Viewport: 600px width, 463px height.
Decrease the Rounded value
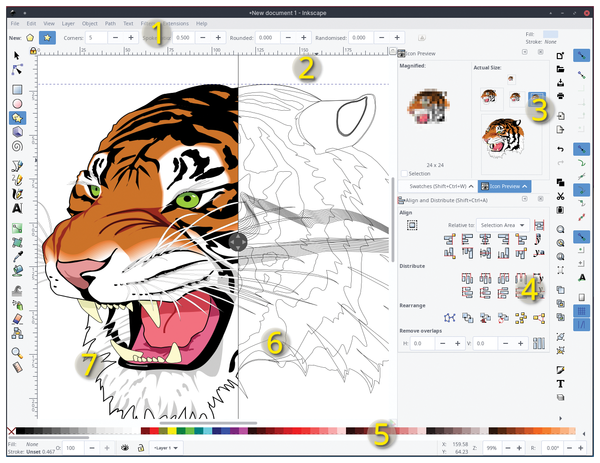pos(289,37)
